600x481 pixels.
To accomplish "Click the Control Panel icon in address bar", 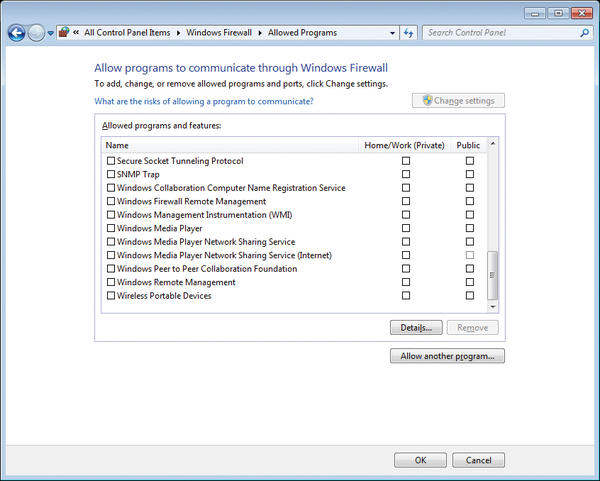I will [64, 33].
